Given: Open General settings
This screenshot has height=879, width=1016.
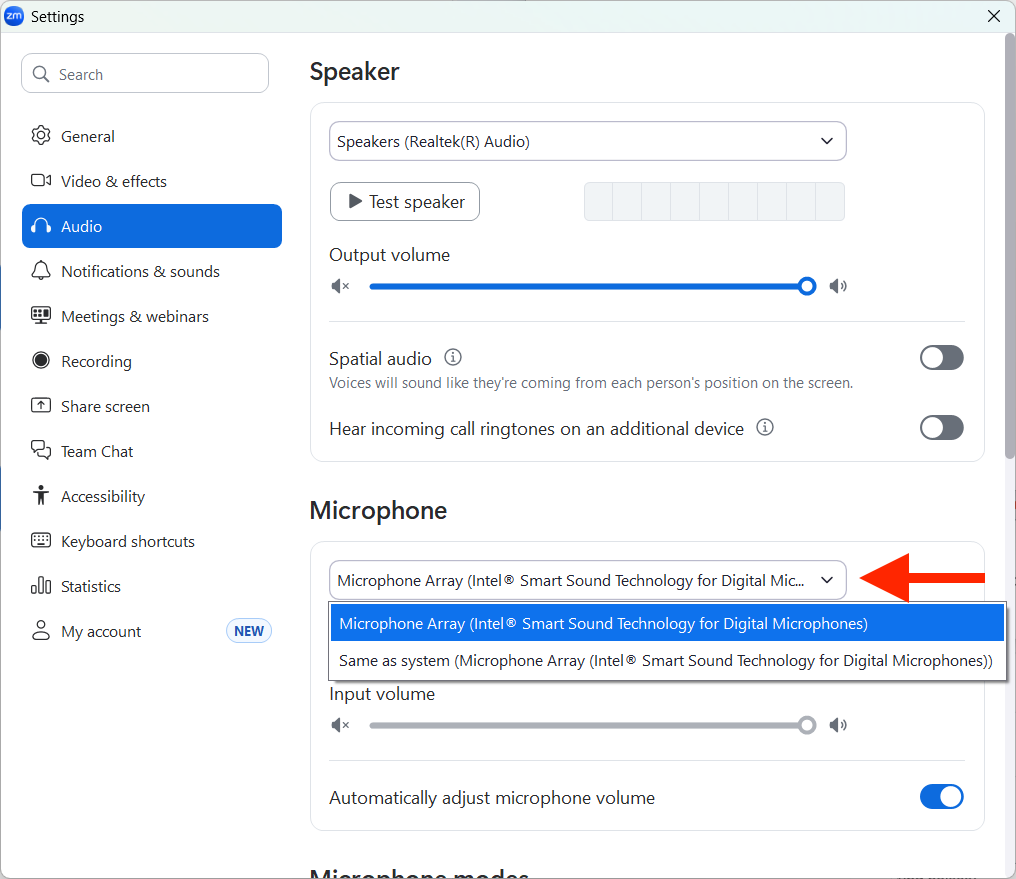Looking at the screenshot, I should coord(152,136).
